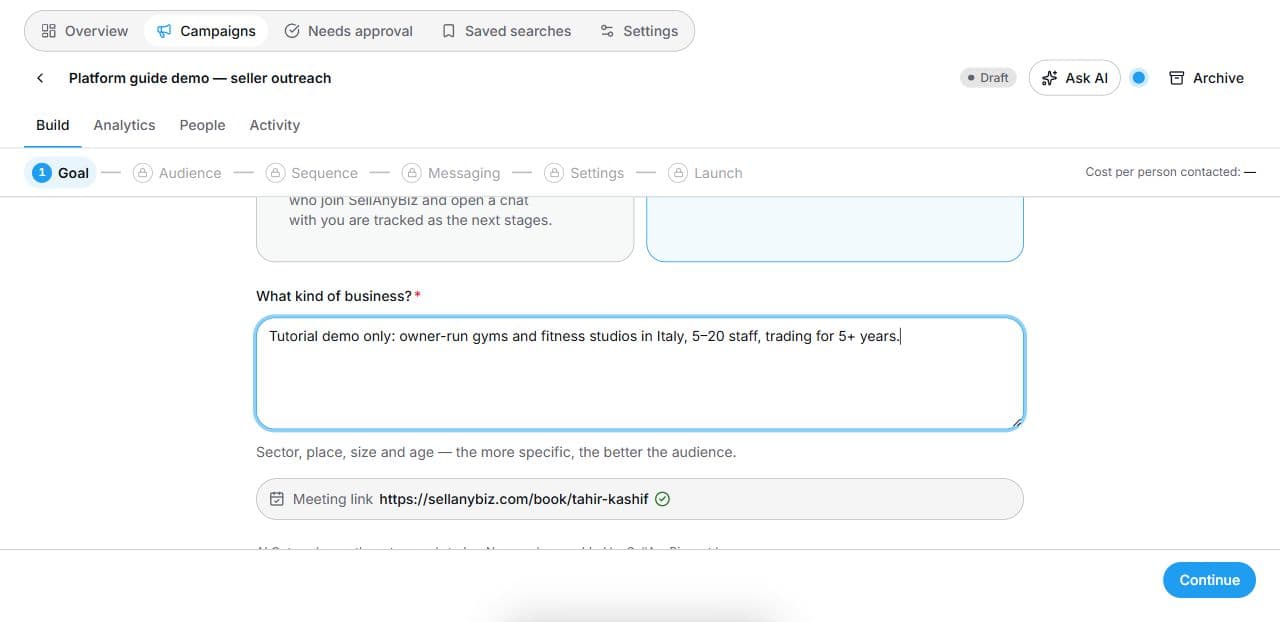This screenshot has height=622, width=1280.
Task: Select the Settings step in wizard
Action: 584,173
